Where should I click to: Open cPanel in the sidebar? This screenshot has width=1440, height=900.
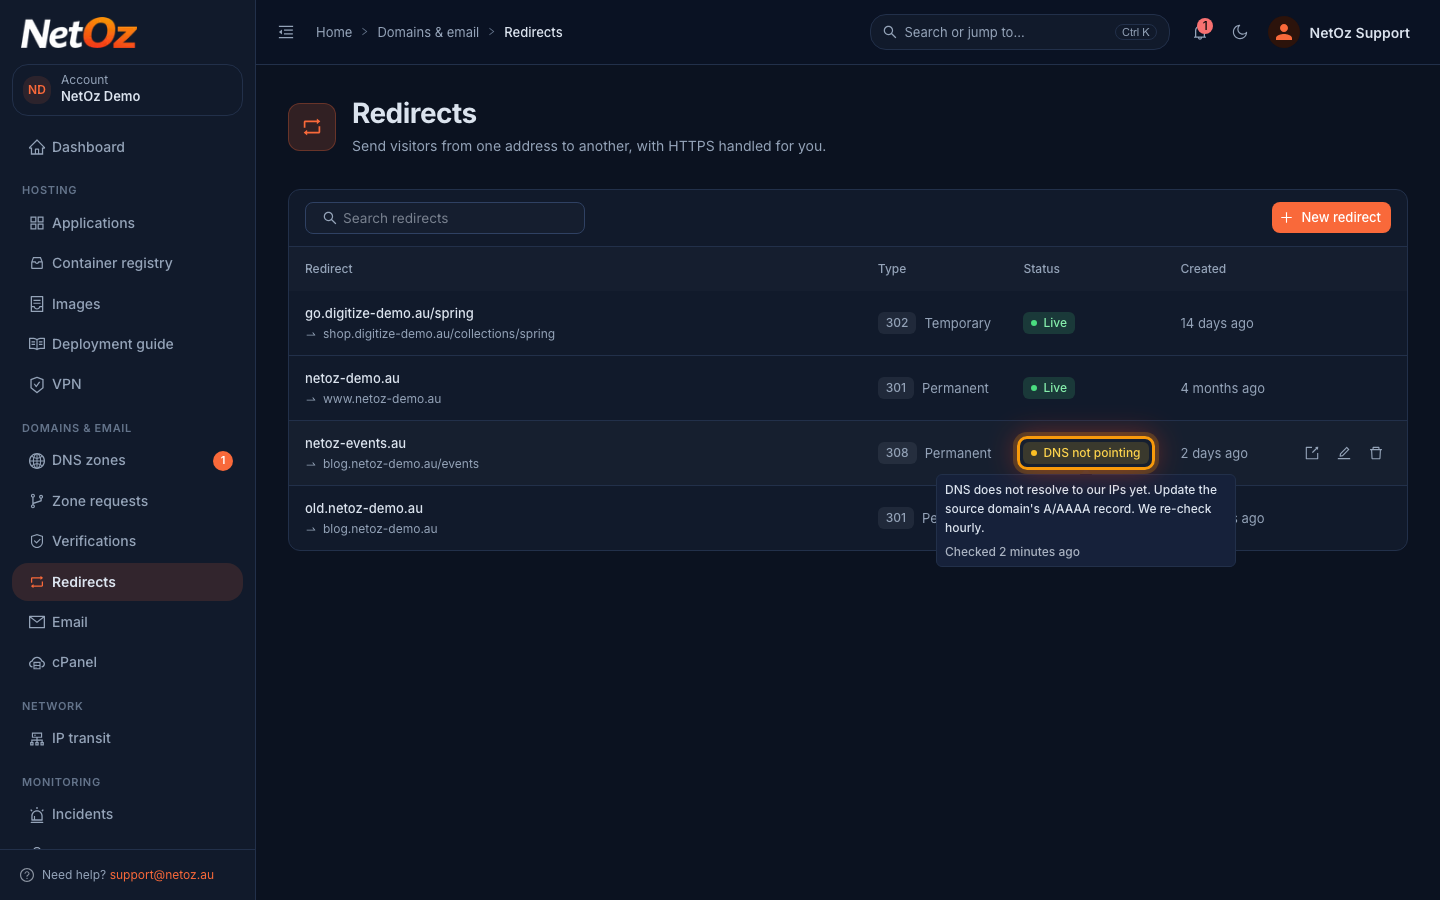tap(127, 662)
